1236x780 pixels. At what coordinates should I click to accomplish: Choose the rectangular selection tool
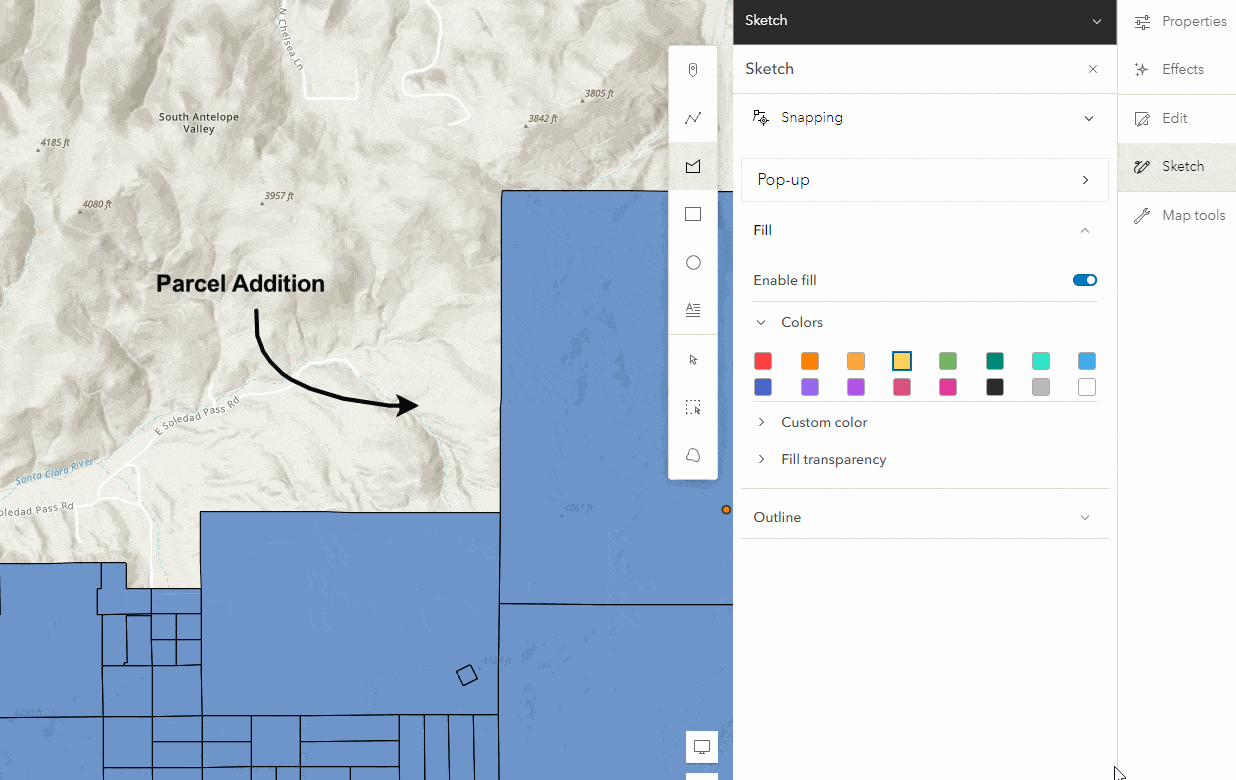click(x=692, y=407)
